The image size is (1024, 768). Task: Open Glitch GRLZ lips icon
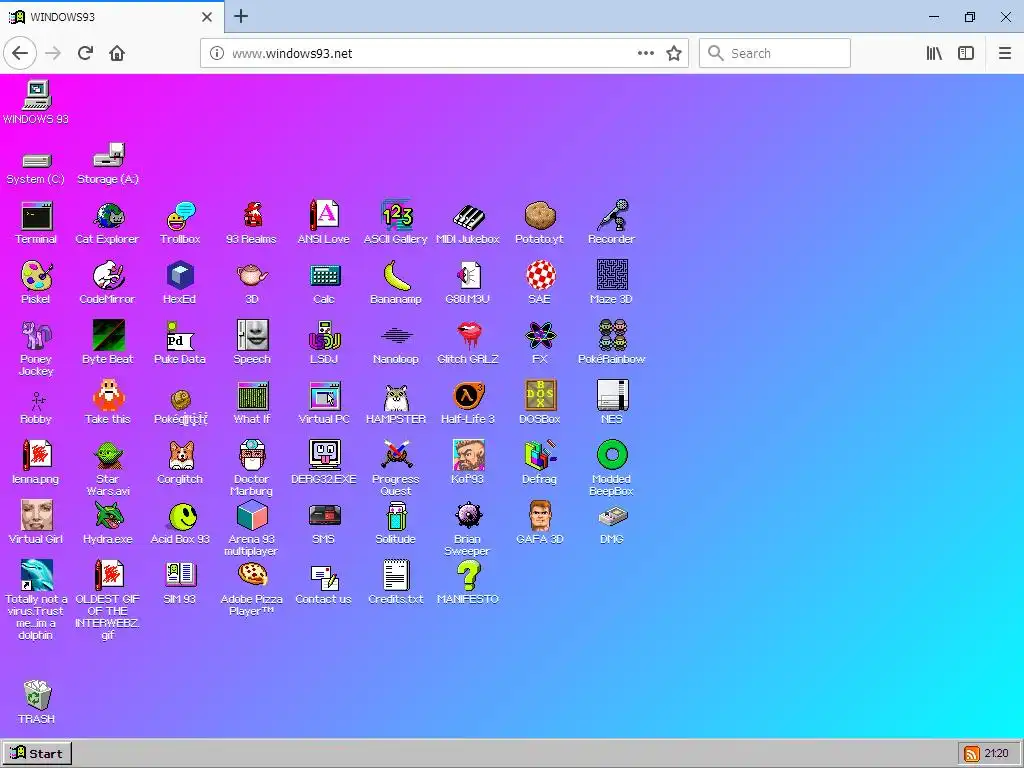(x=468, y=336)
